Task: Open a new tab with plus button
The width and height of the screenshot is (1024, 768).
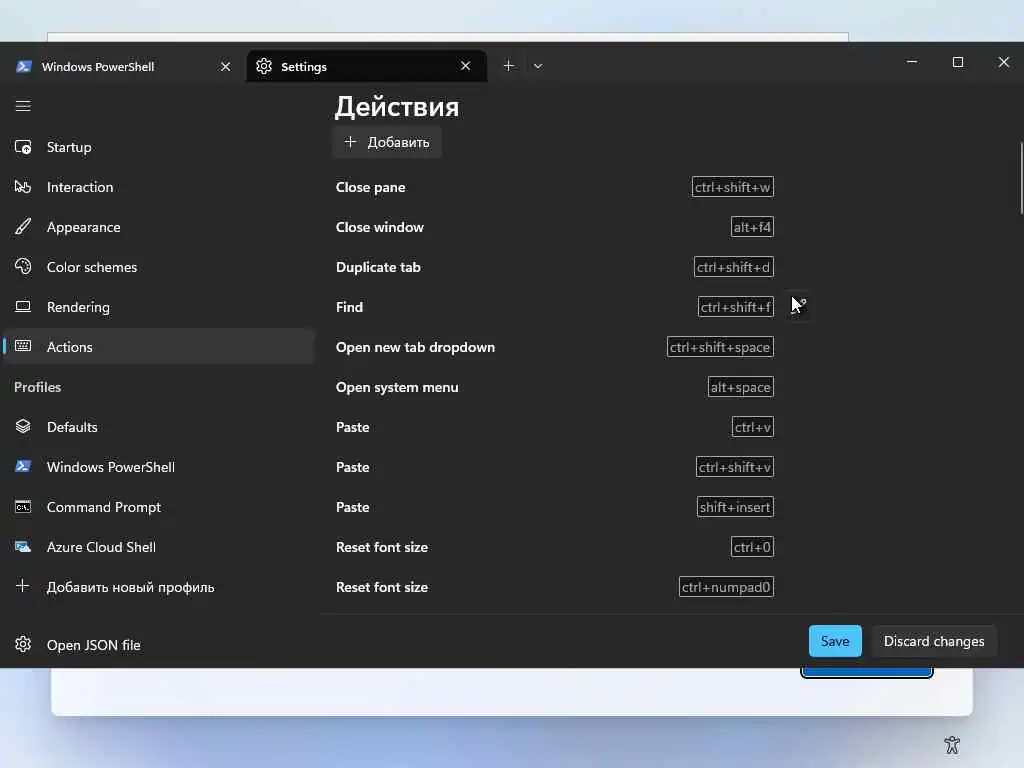Action: [x=509, y=65]
